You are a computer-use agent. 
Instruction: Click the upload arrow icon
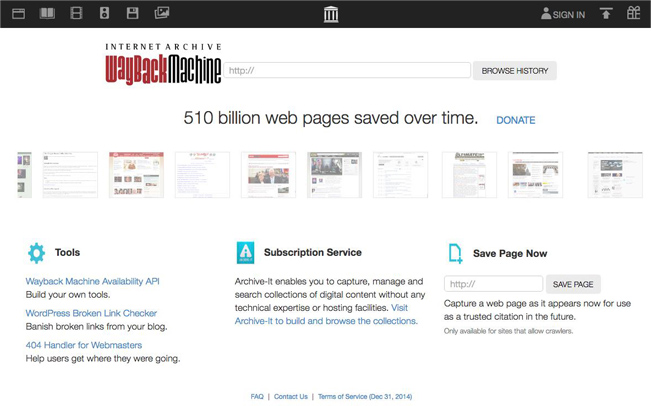click(x=606, y=13)
